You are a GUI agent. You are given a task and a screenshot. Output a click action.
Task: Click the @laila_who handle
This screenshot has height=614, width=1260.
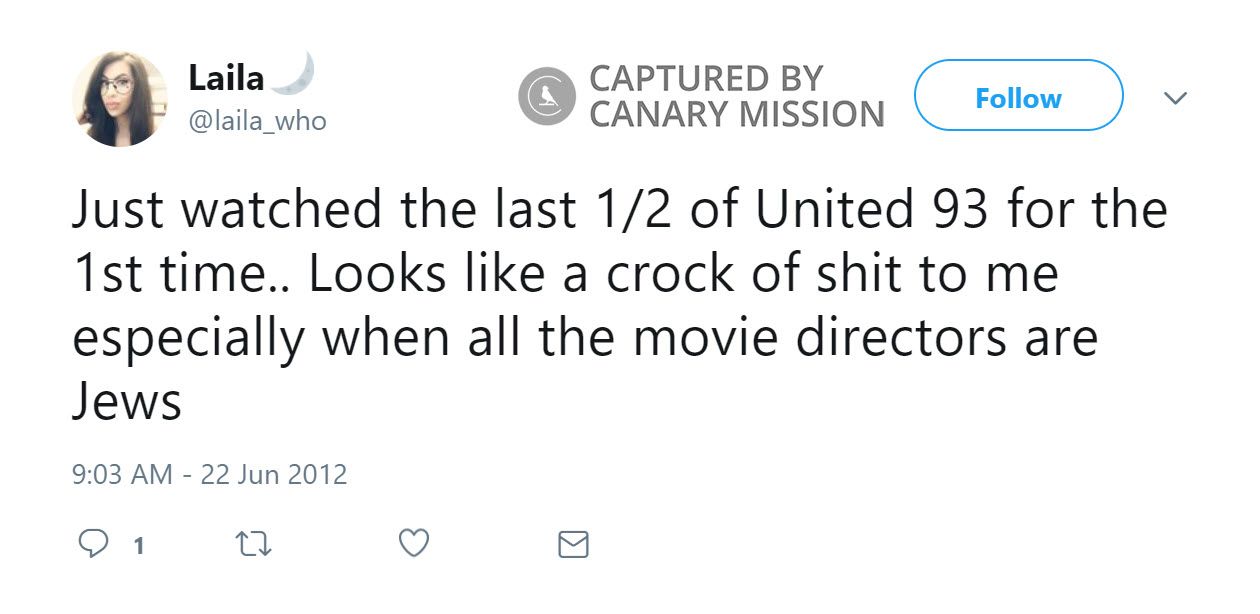(x=257, y=121)
